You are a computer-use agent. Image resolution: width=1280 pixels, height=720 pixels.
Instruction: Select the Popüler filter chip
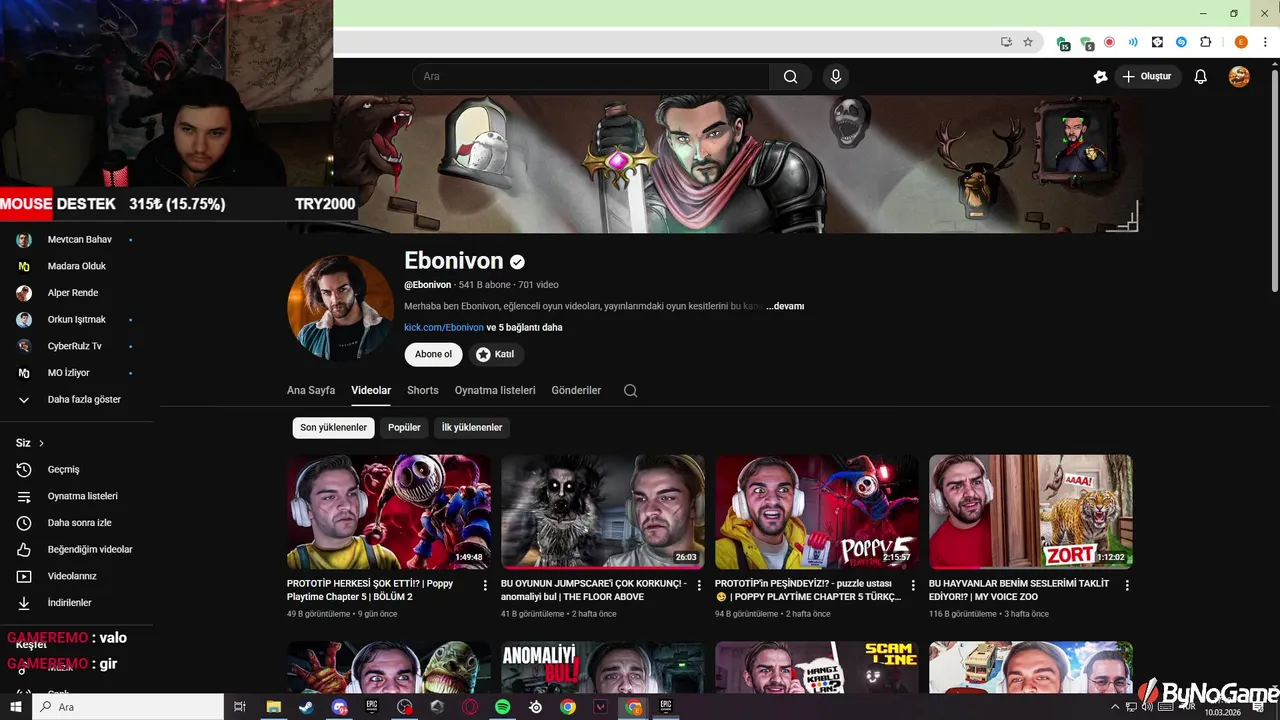tap(404, 427)
